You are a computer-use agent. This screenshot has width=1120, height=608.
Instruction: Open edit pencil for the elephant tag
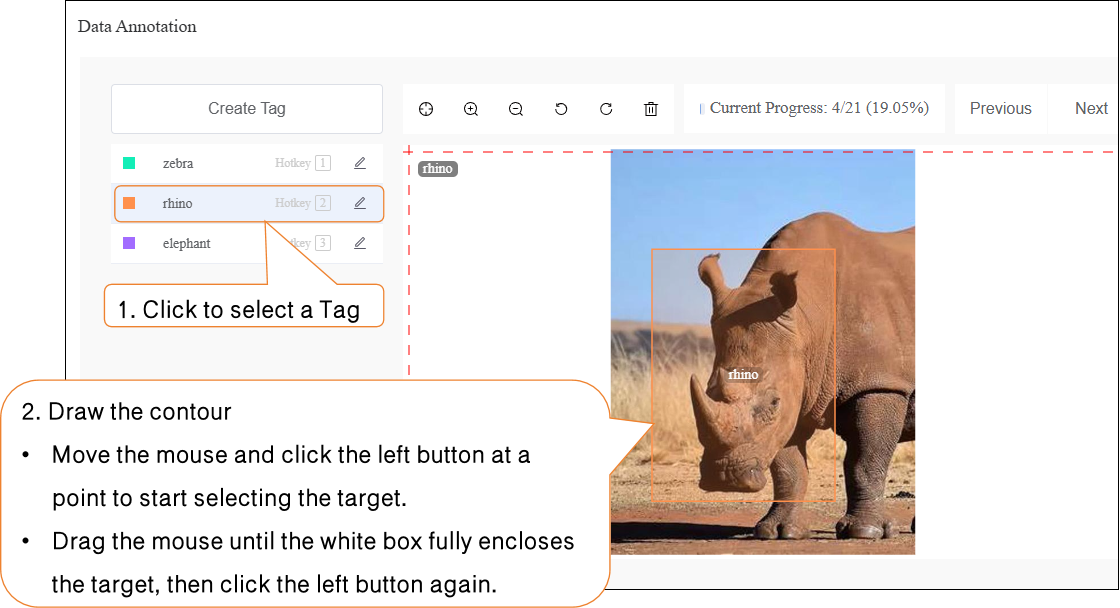tap(360, 243)
